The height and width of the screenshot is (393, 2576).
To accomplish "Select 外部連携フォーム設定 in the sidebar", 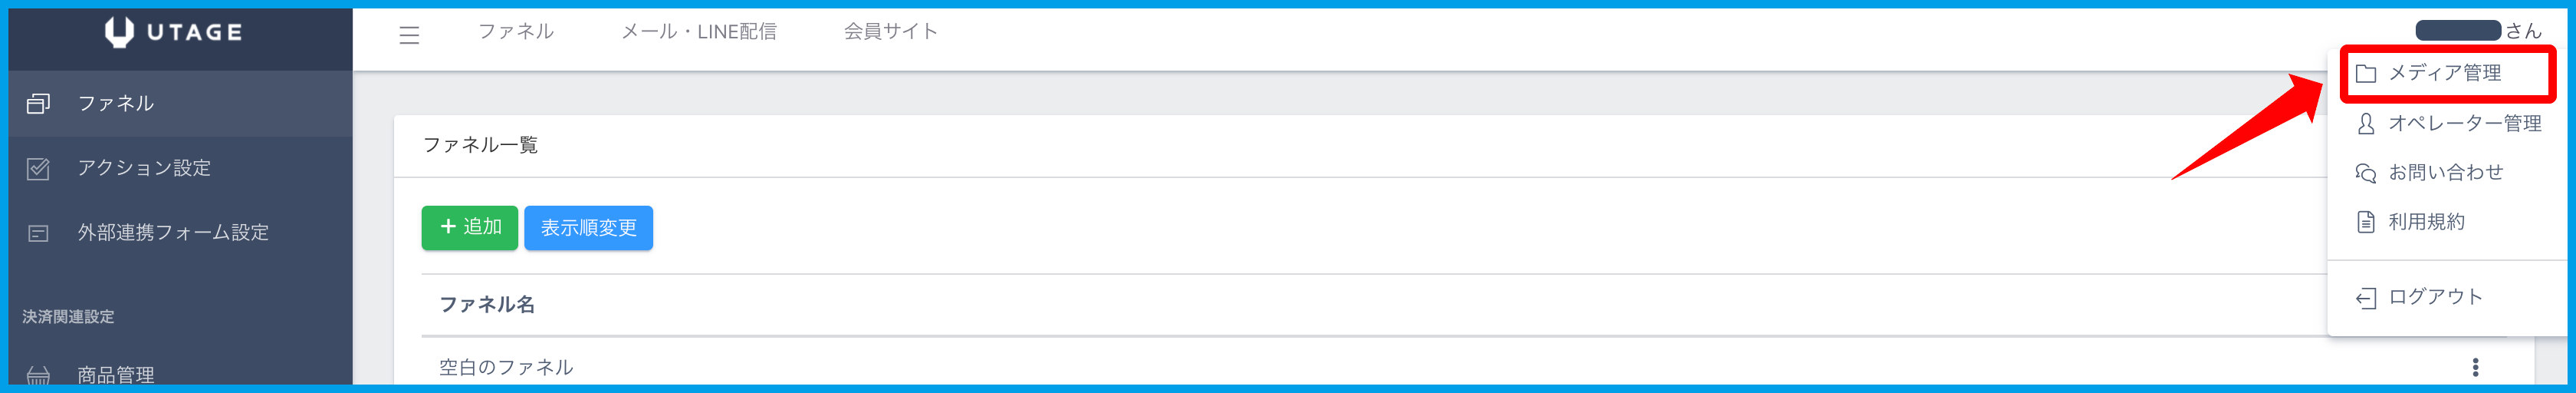I will tap(173, 233).
